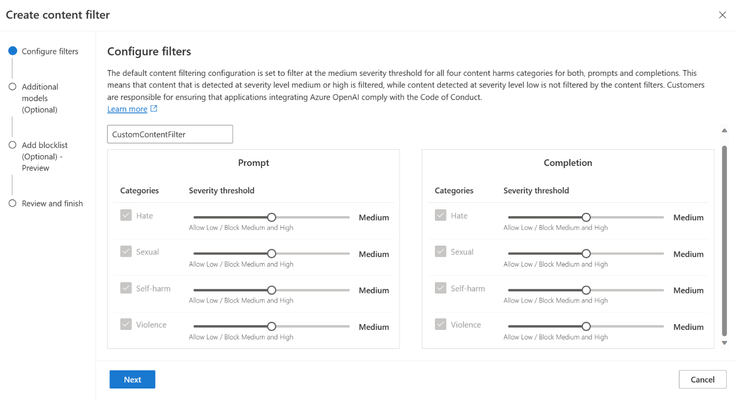Click the CustomContentFilter name field
The width and height of the screenshot is (737, 400).
(170, 134)
